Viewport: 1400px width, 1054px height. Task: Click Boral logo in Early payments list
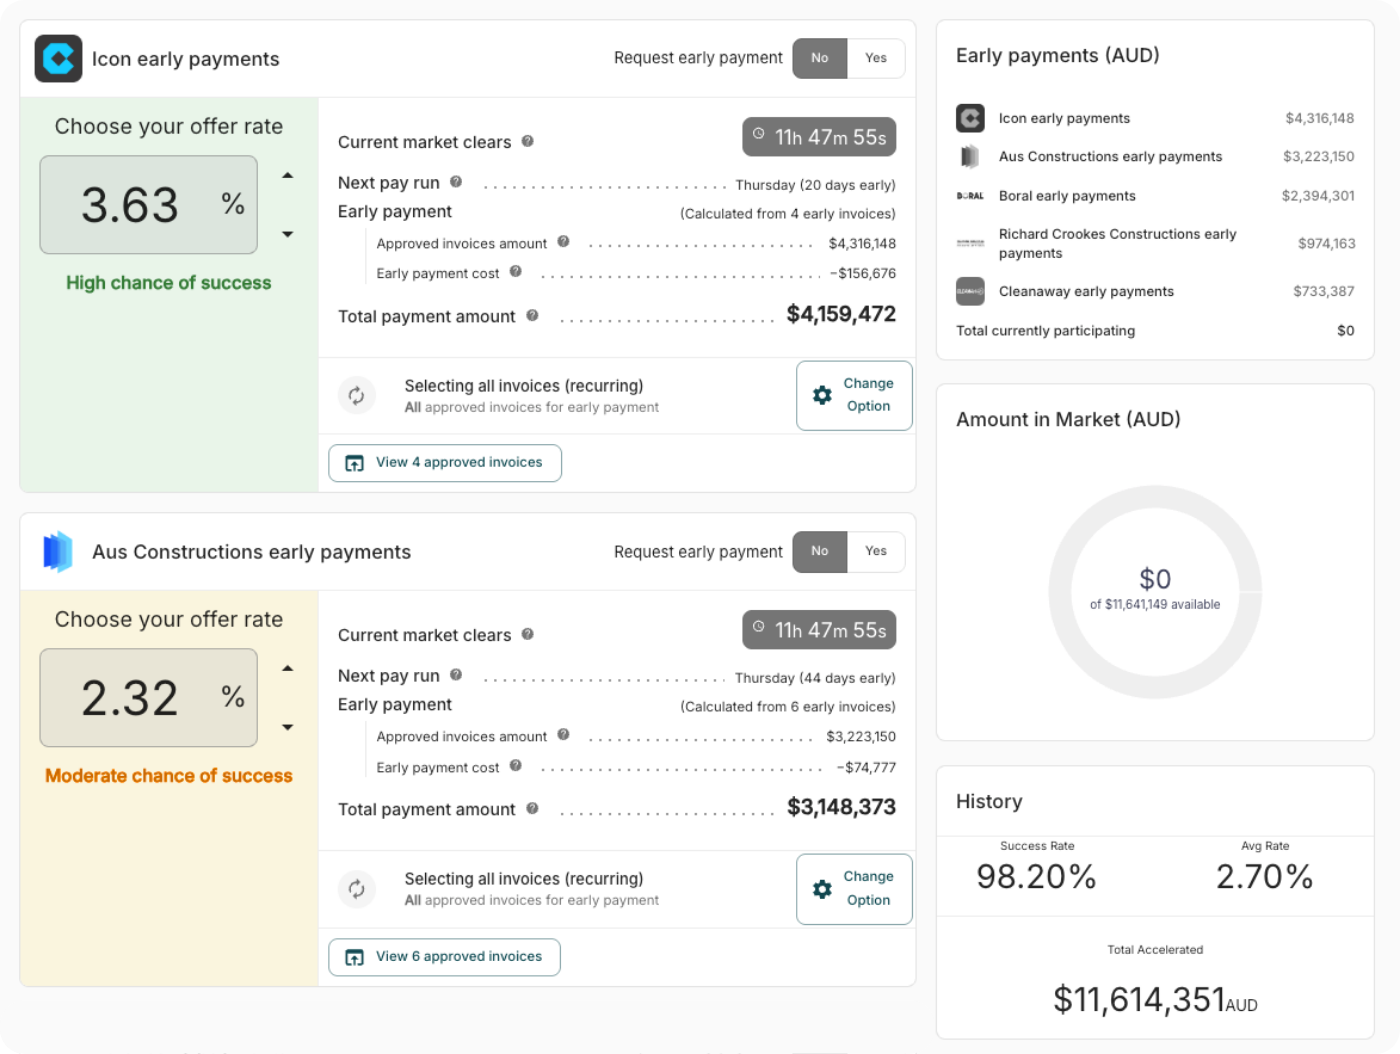(970, 196)
